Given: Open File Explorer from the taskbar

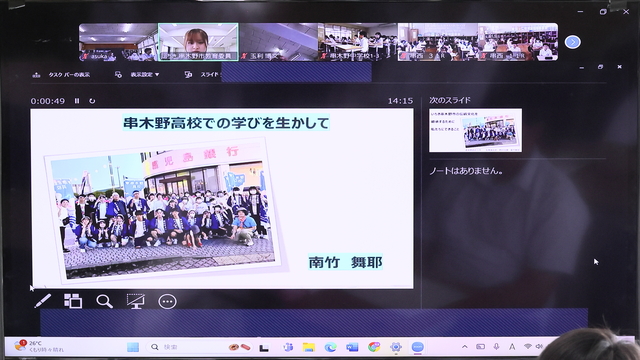Looking at the screenshot, I should 309,347.
